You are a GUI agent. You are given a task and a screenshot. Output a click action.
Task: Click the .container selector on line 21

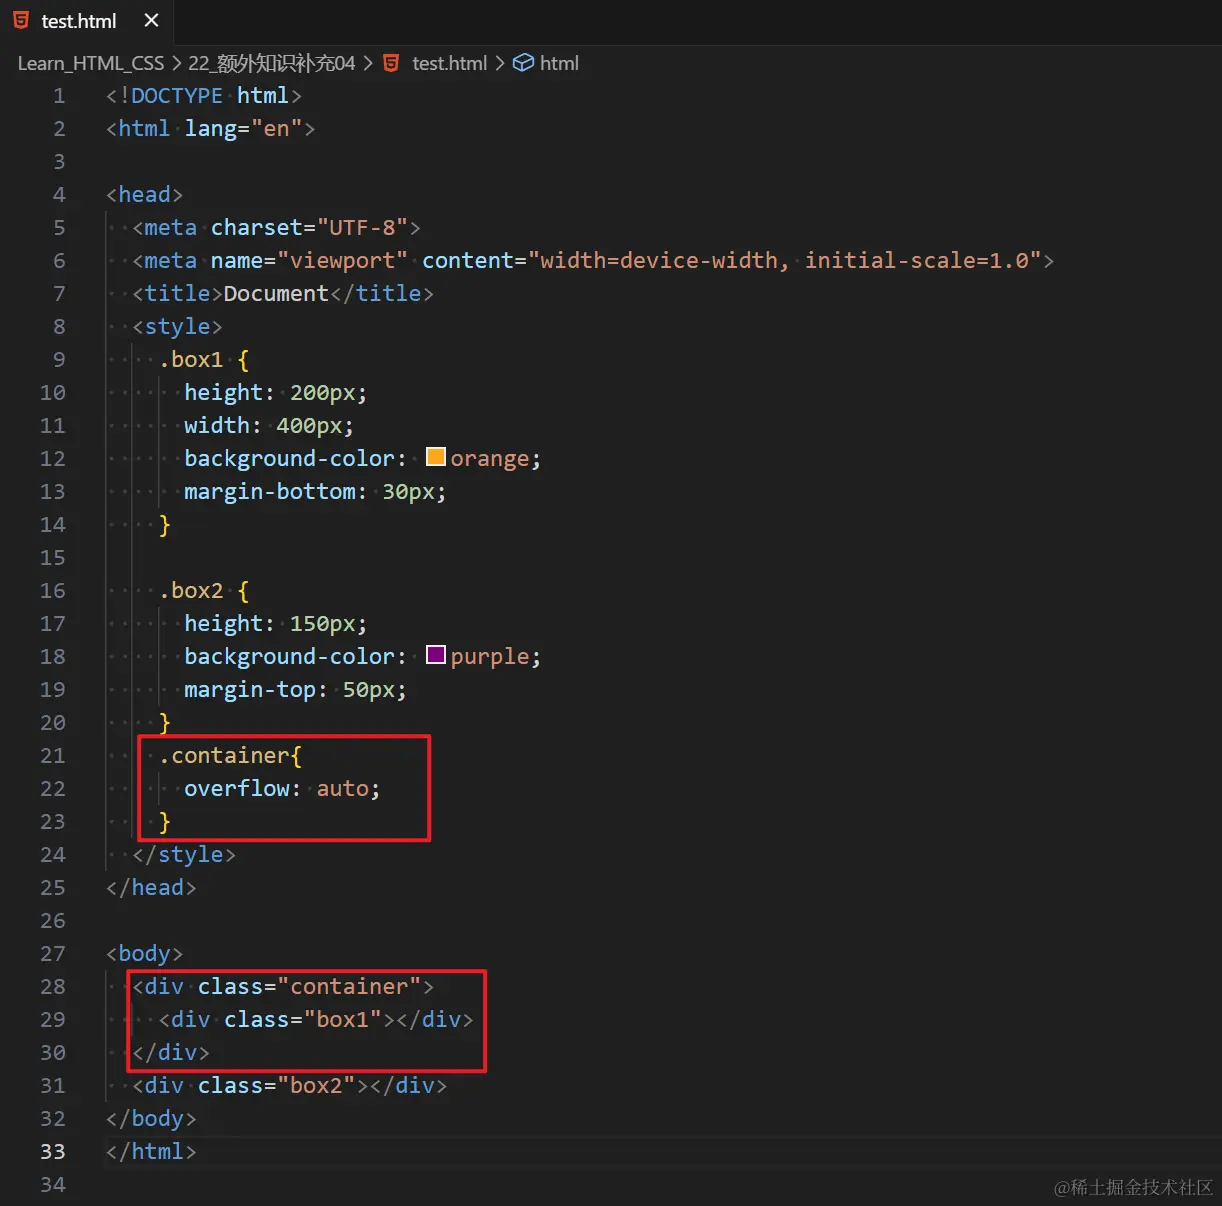click(x=225, y=756)
